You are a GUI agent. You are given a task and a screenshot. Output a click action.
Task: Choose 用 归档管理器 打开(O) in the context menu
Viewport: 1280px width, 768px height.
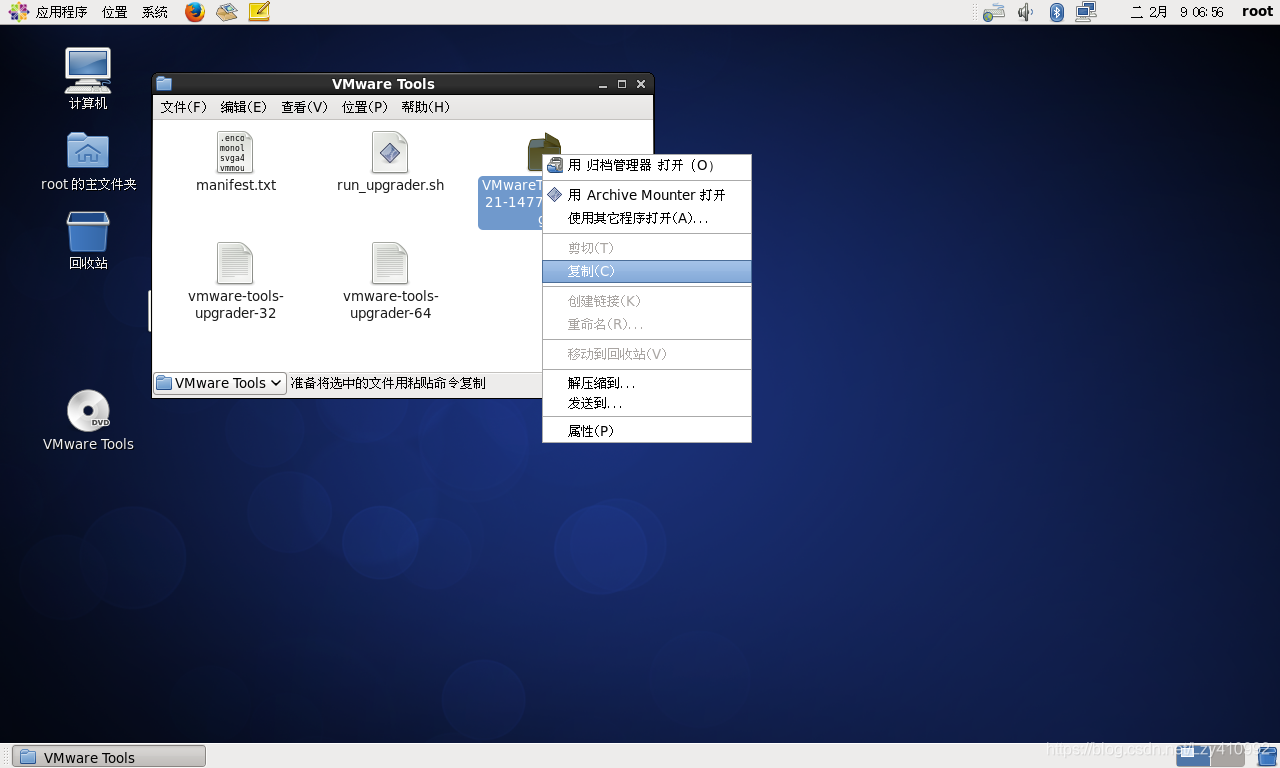[x=647, y=165]
